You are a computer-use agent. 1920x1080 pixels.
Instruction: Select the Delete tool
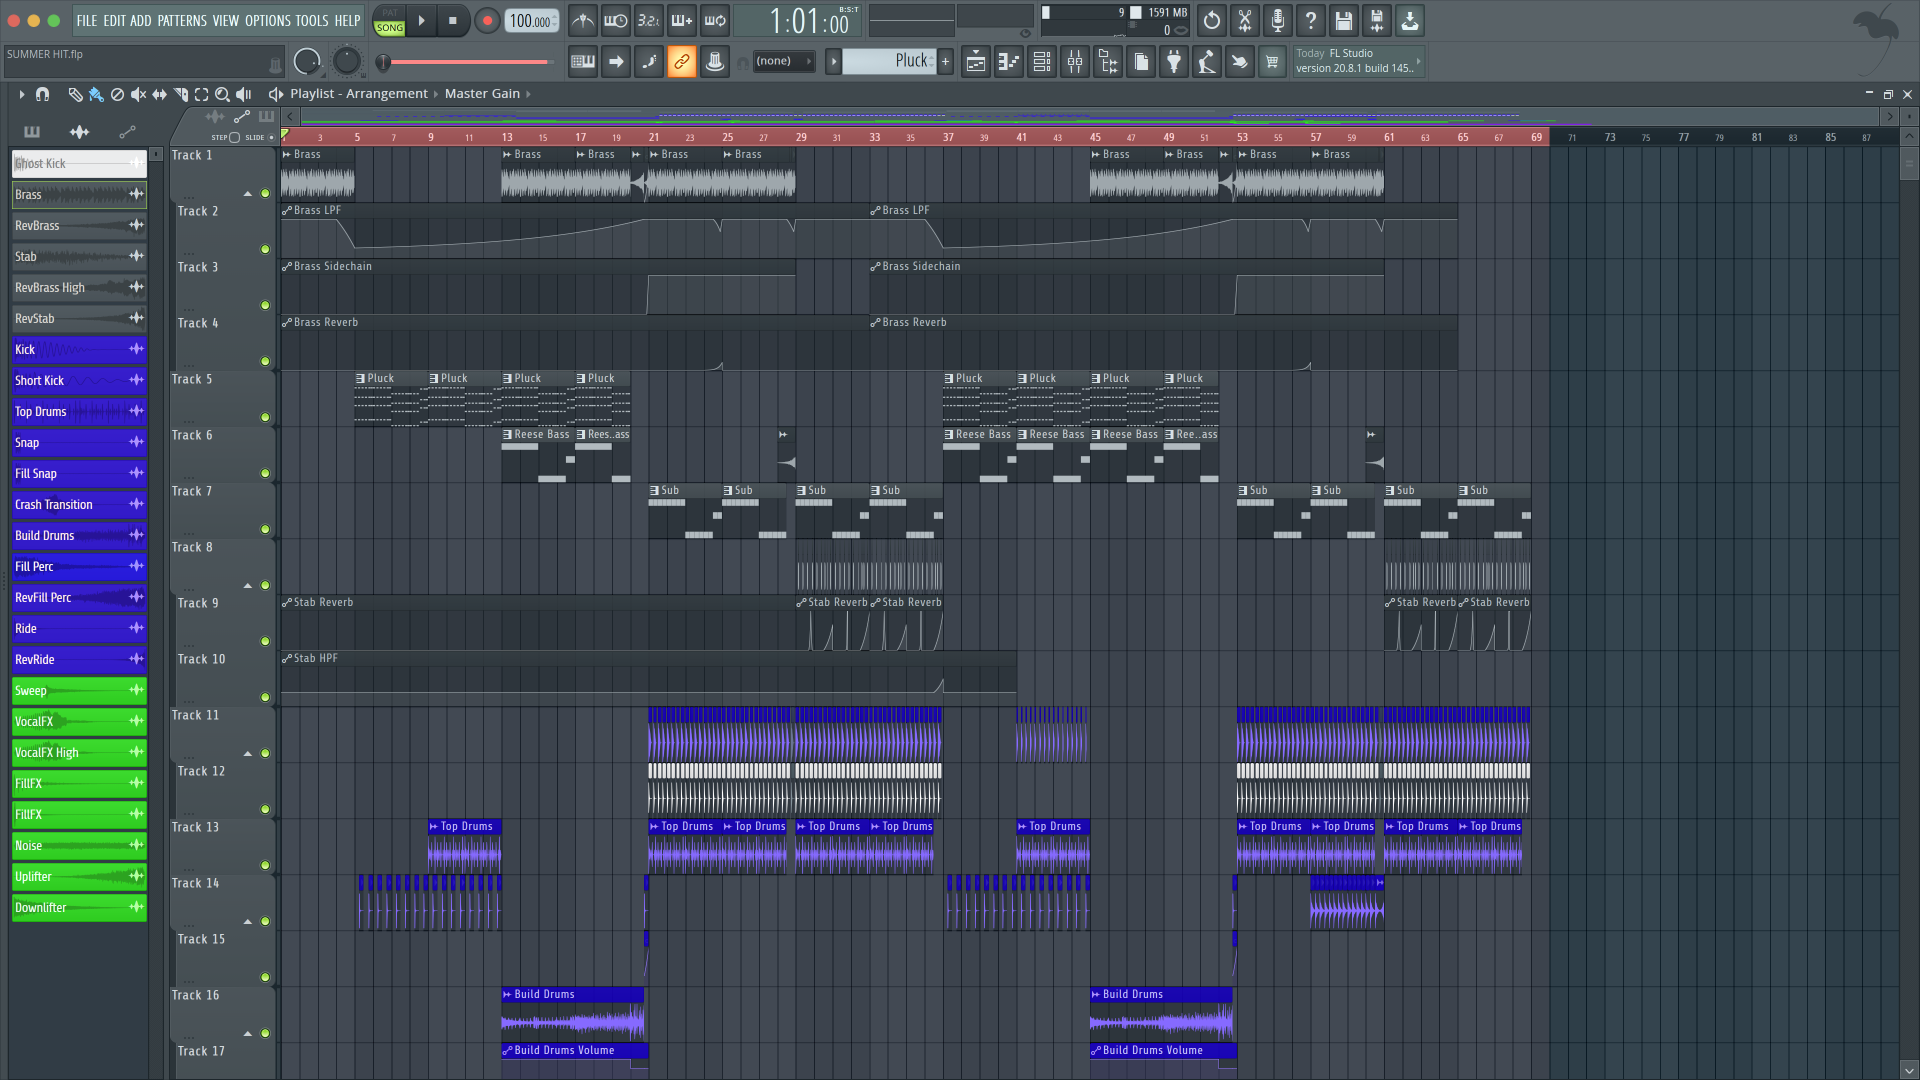tap(117, 94)
